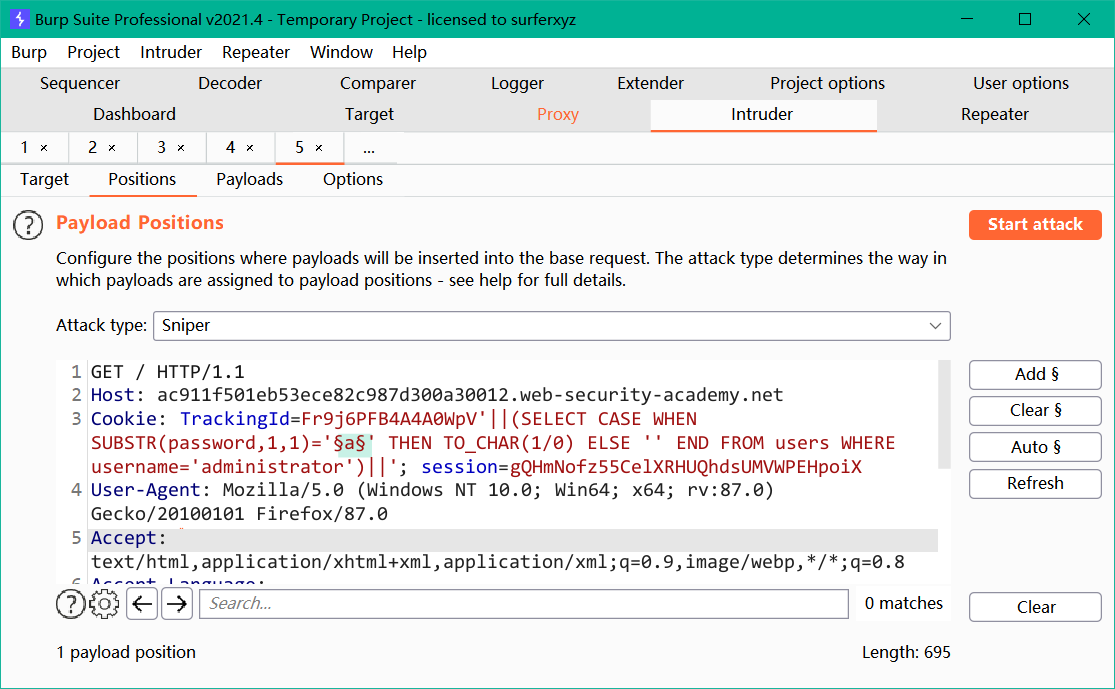Open the Options sub-tab
This screenshot has height=689, width=1115.
[x=353, y=179]
